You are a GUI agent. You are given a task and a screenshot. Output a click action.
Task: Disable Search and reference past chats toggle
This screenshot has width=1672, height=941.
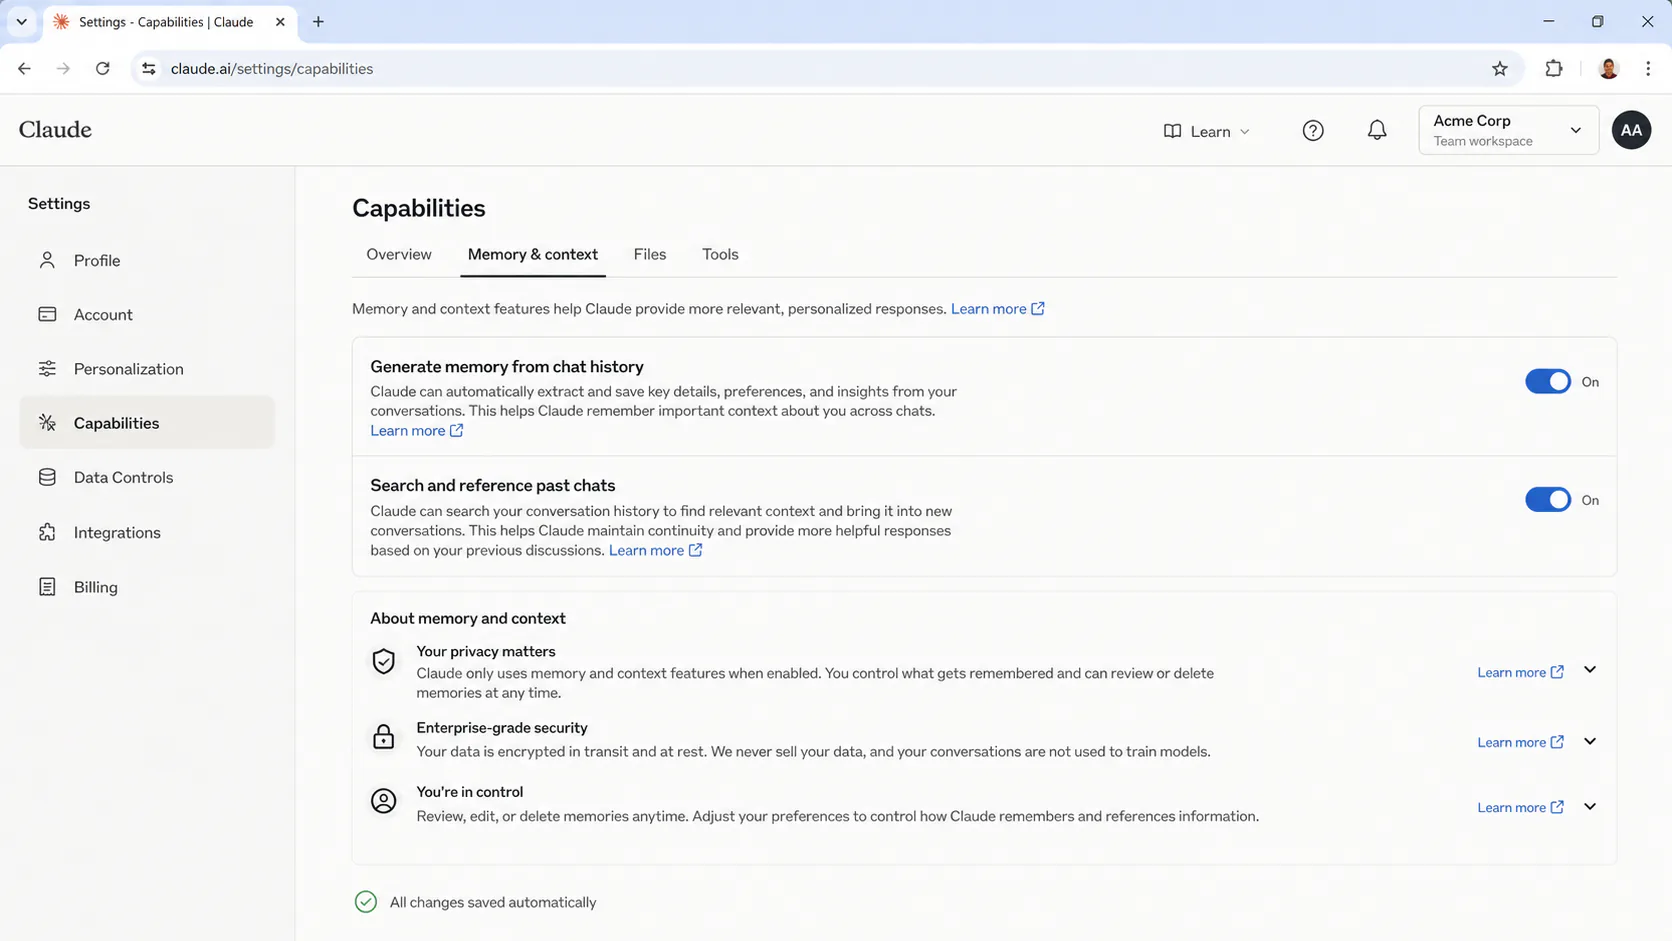click(x=1547, y=500)
